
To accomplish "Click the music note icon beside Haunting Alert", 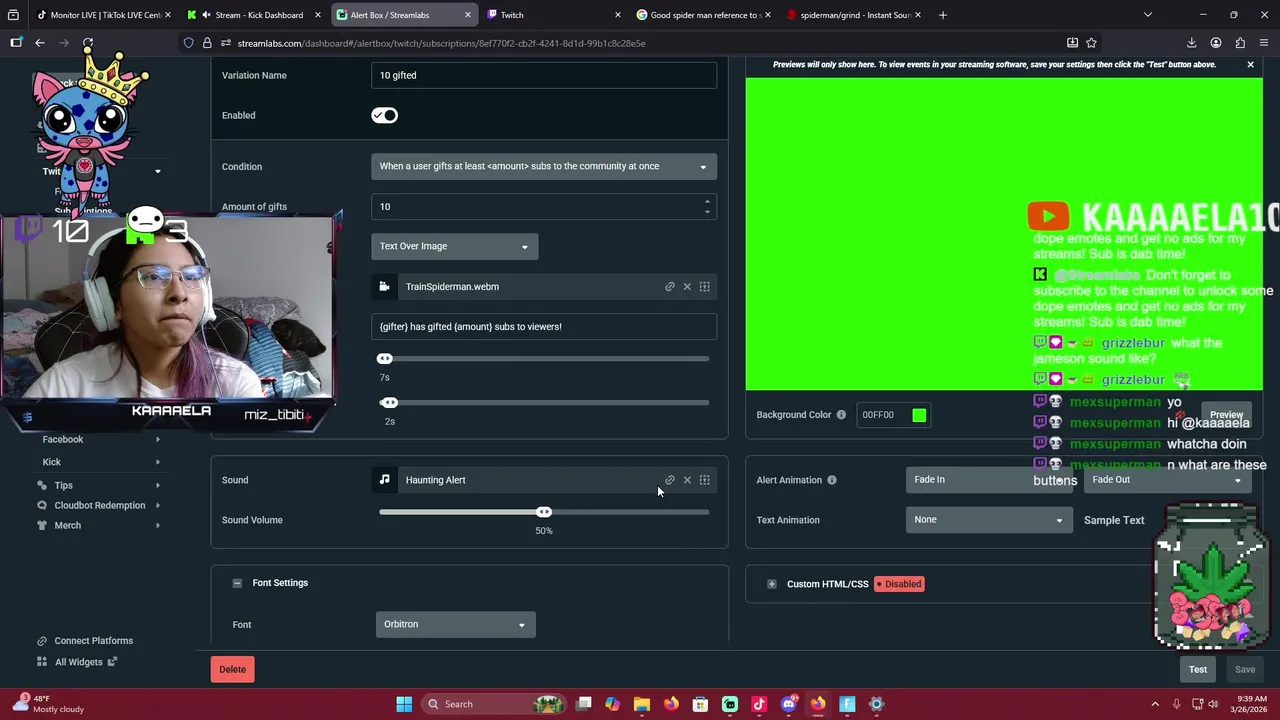I will pyautogui.click(x=384, y=480).
